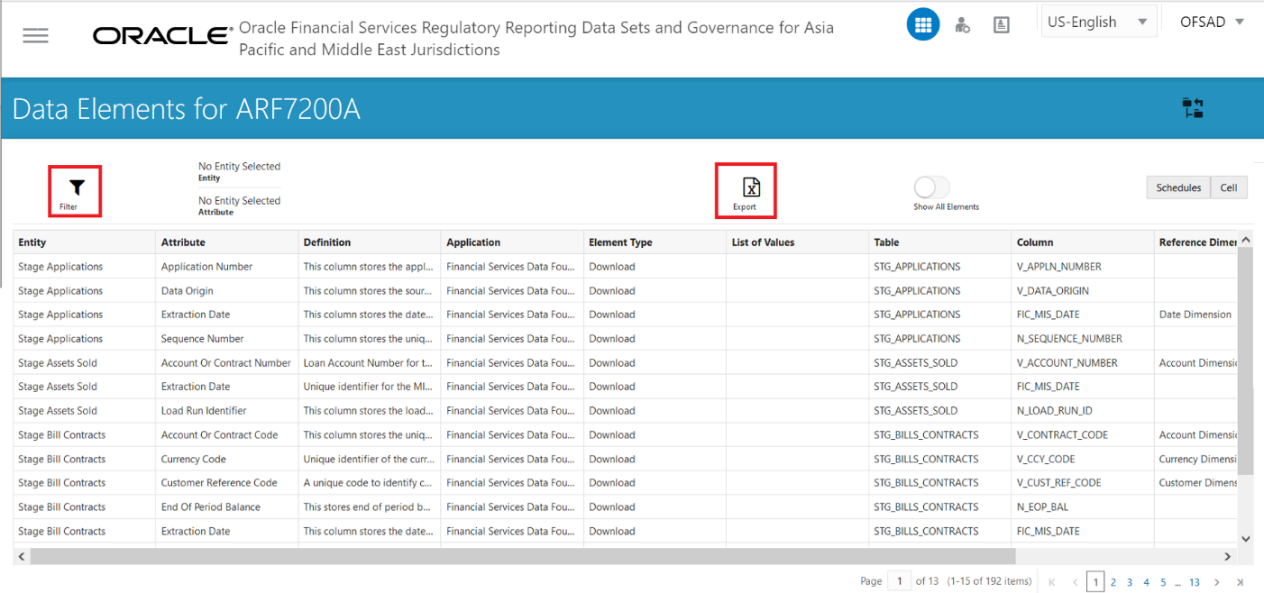
Task: Switch to the Cell view
Action: point(1229,188)
